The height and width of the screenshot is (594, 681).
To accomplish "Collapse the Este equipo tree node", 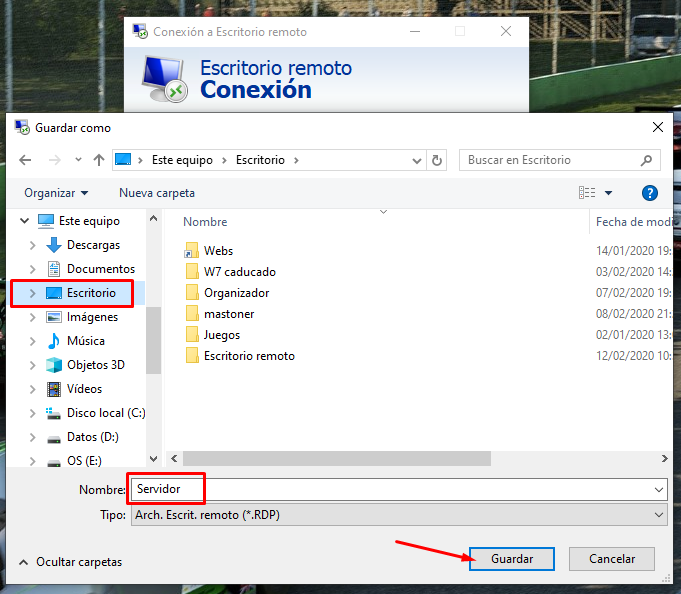I will pyautogui.click(x=21, y=221).
